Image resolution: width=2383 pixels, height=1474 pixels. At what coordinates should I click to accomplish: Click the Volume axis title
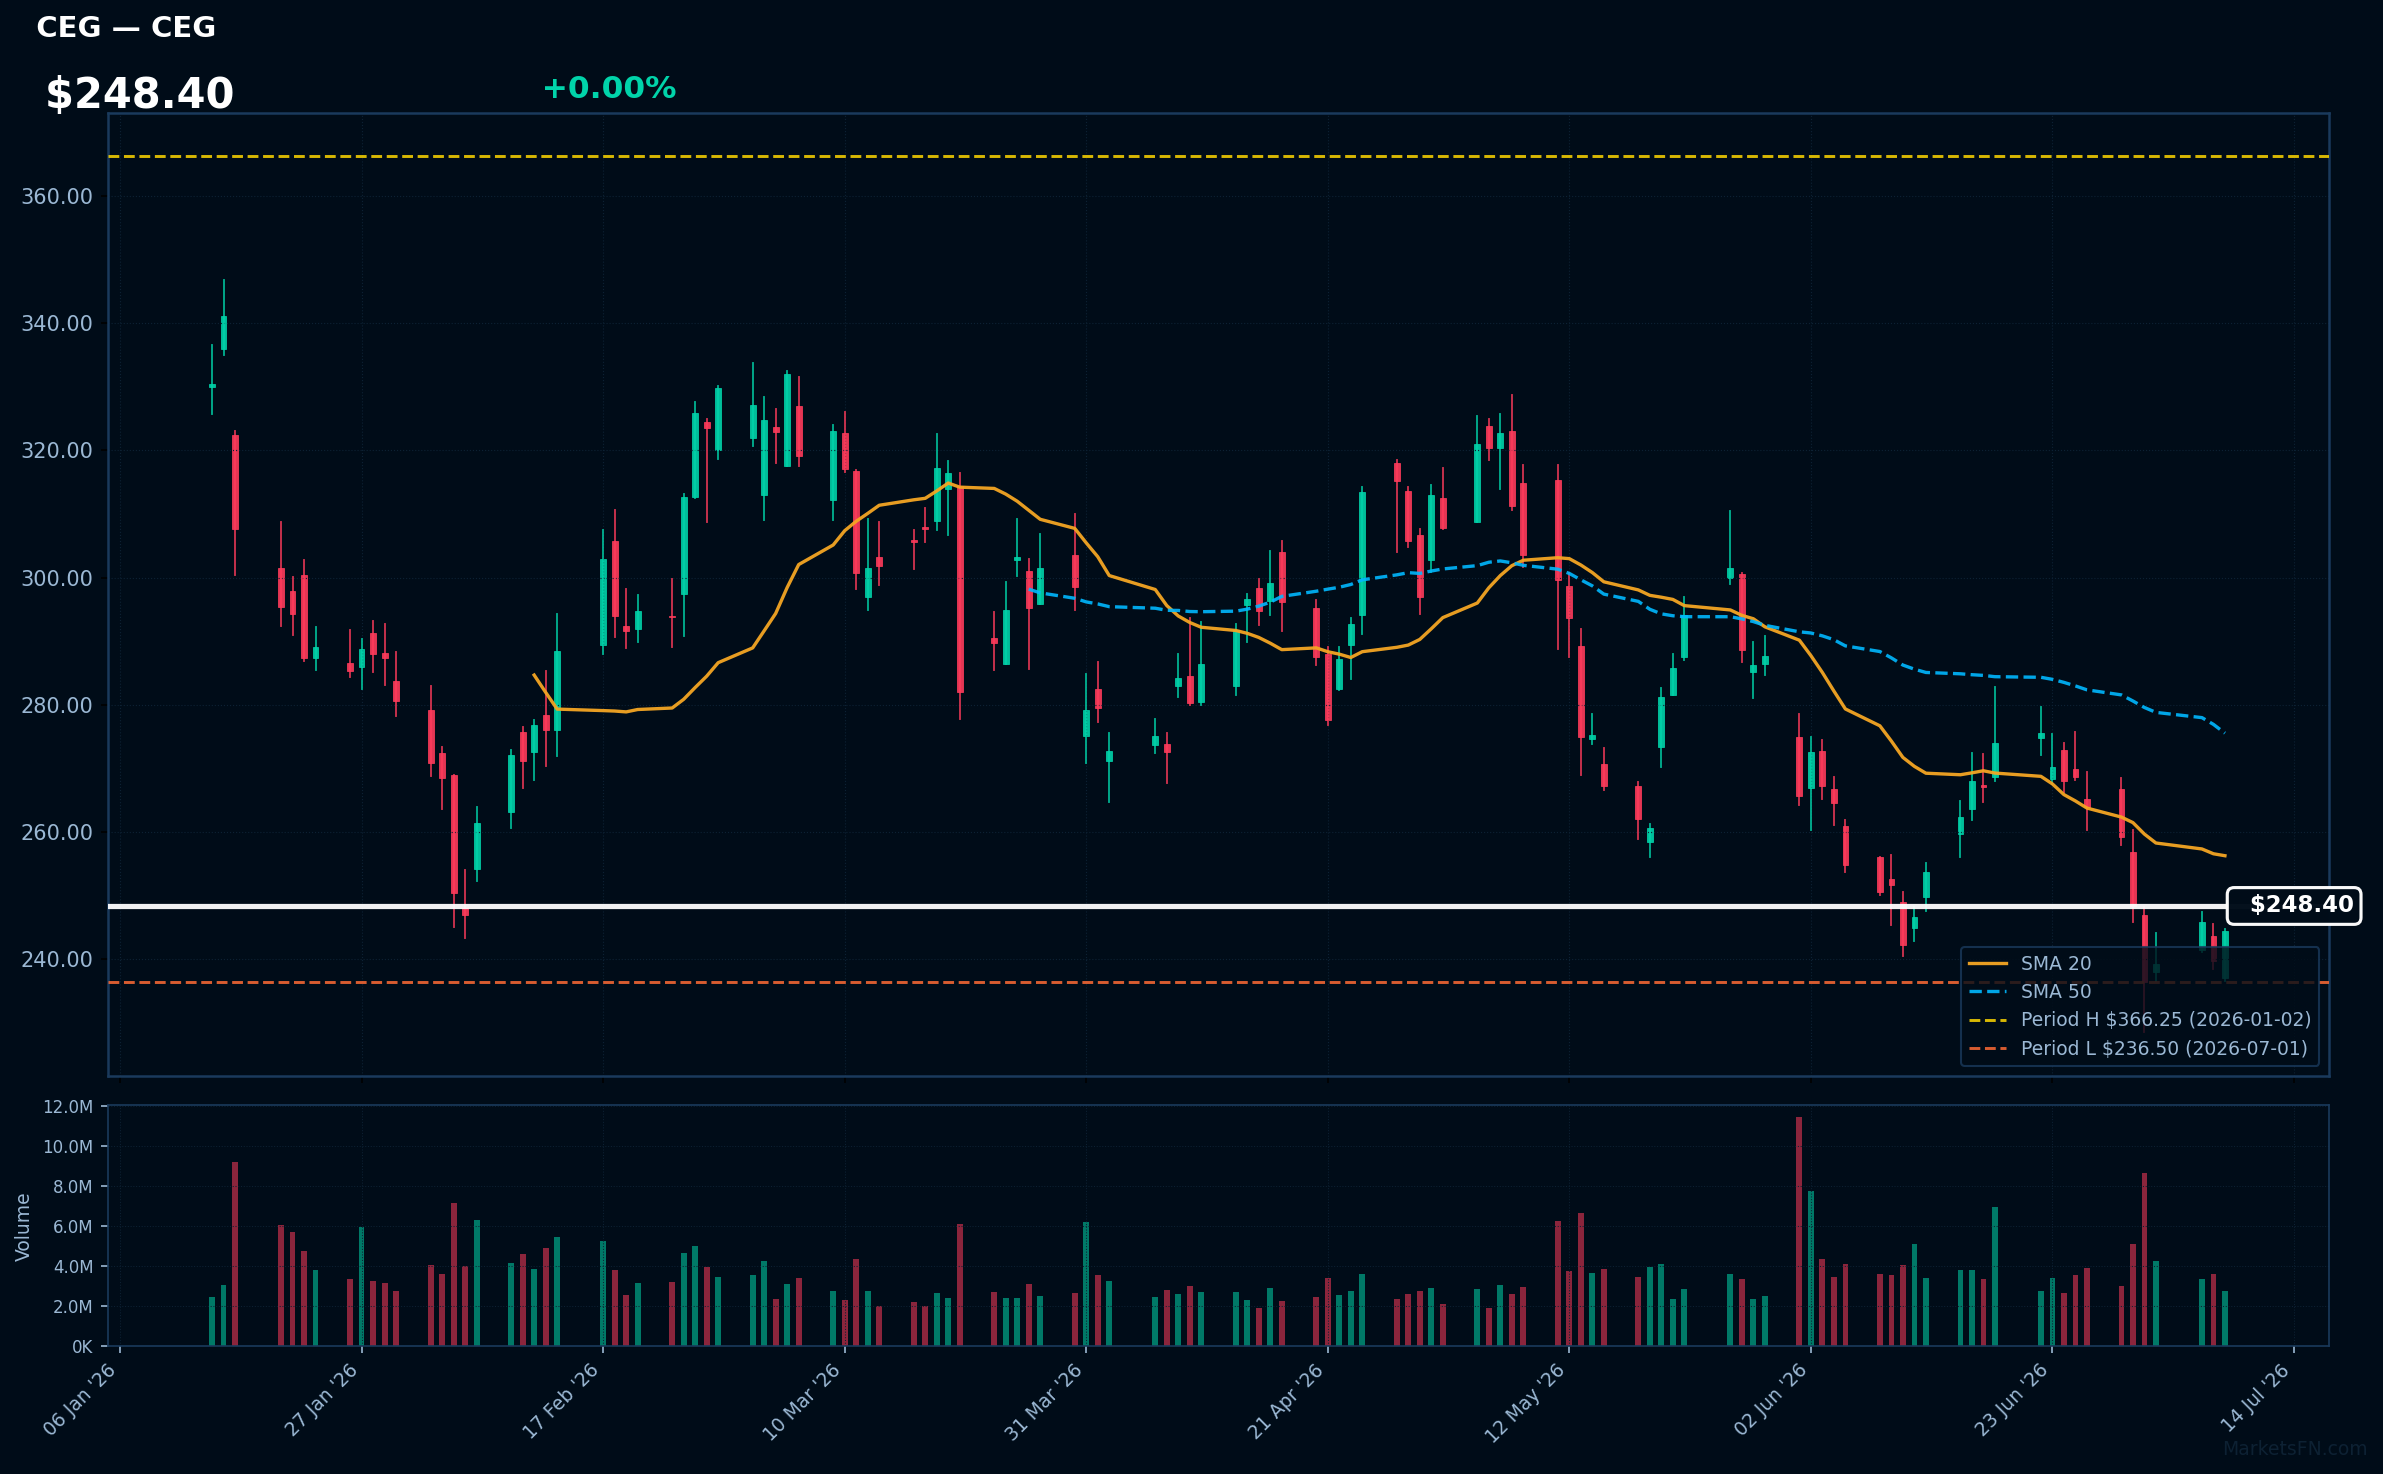(23, 1227)
